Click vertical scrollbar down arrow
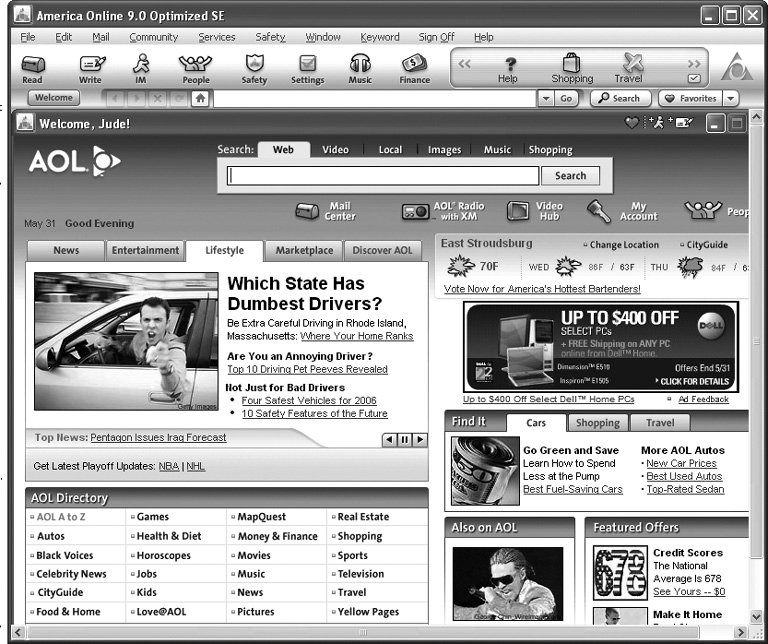Image resolution: width=768 pixels, height=644 pixels. pos(756,617)
